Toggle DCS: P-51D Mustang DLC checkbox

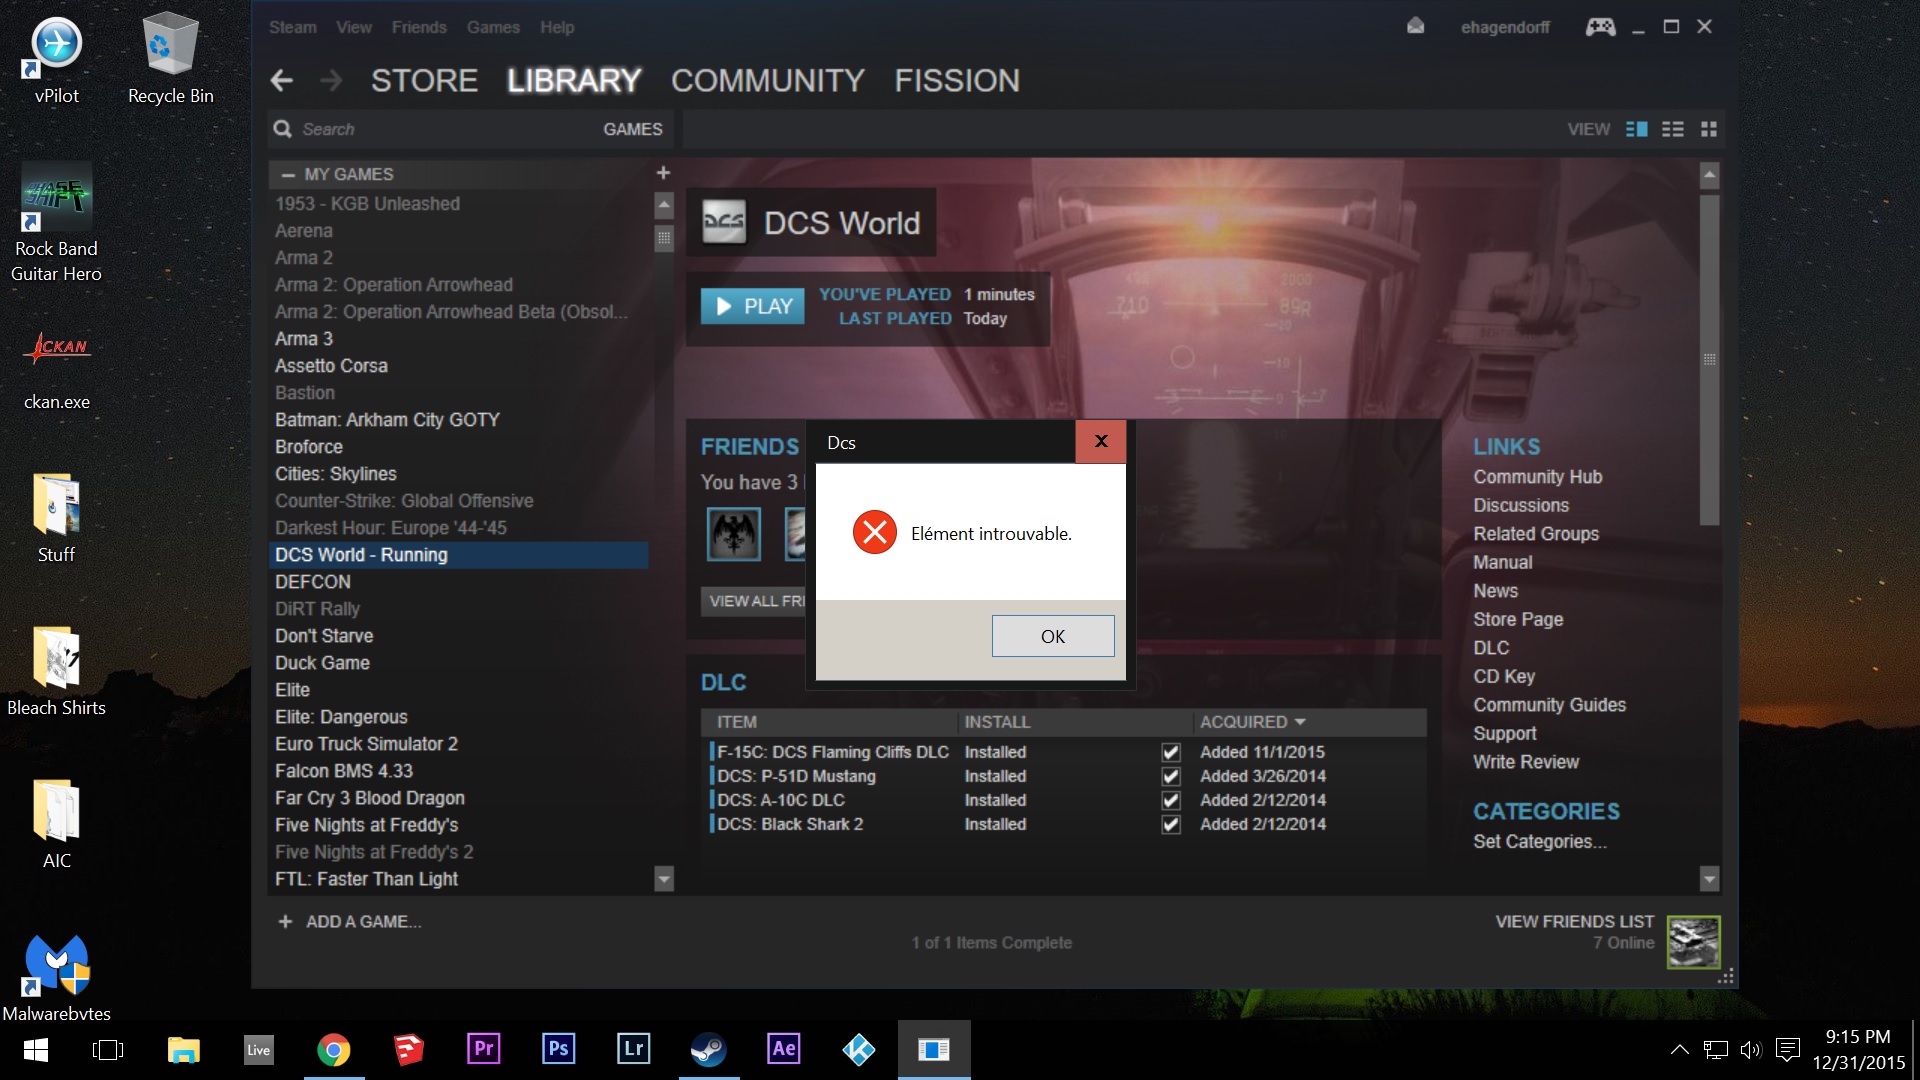coord(1171,776)
